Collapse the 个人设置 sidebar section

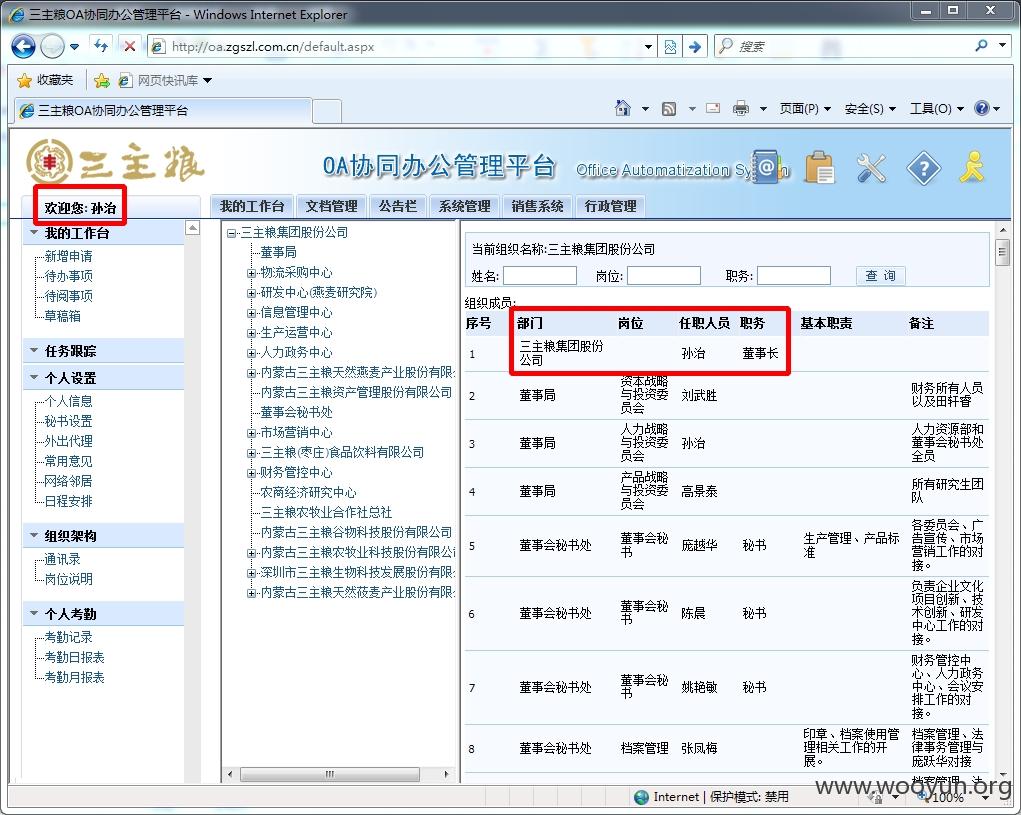tap(35, 377)
